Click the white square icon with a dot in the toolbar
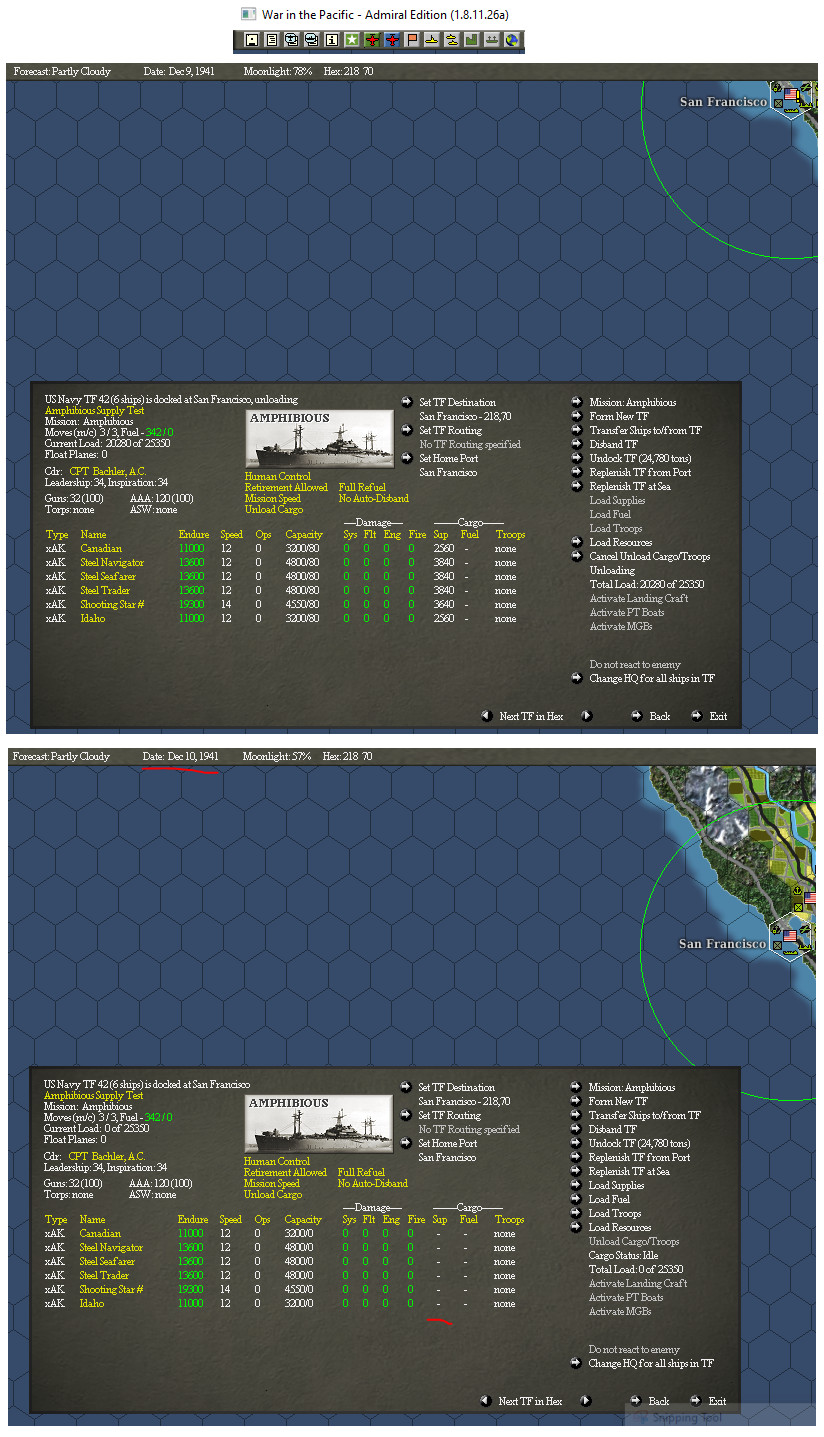824x1437 pixels. point(252,40)
